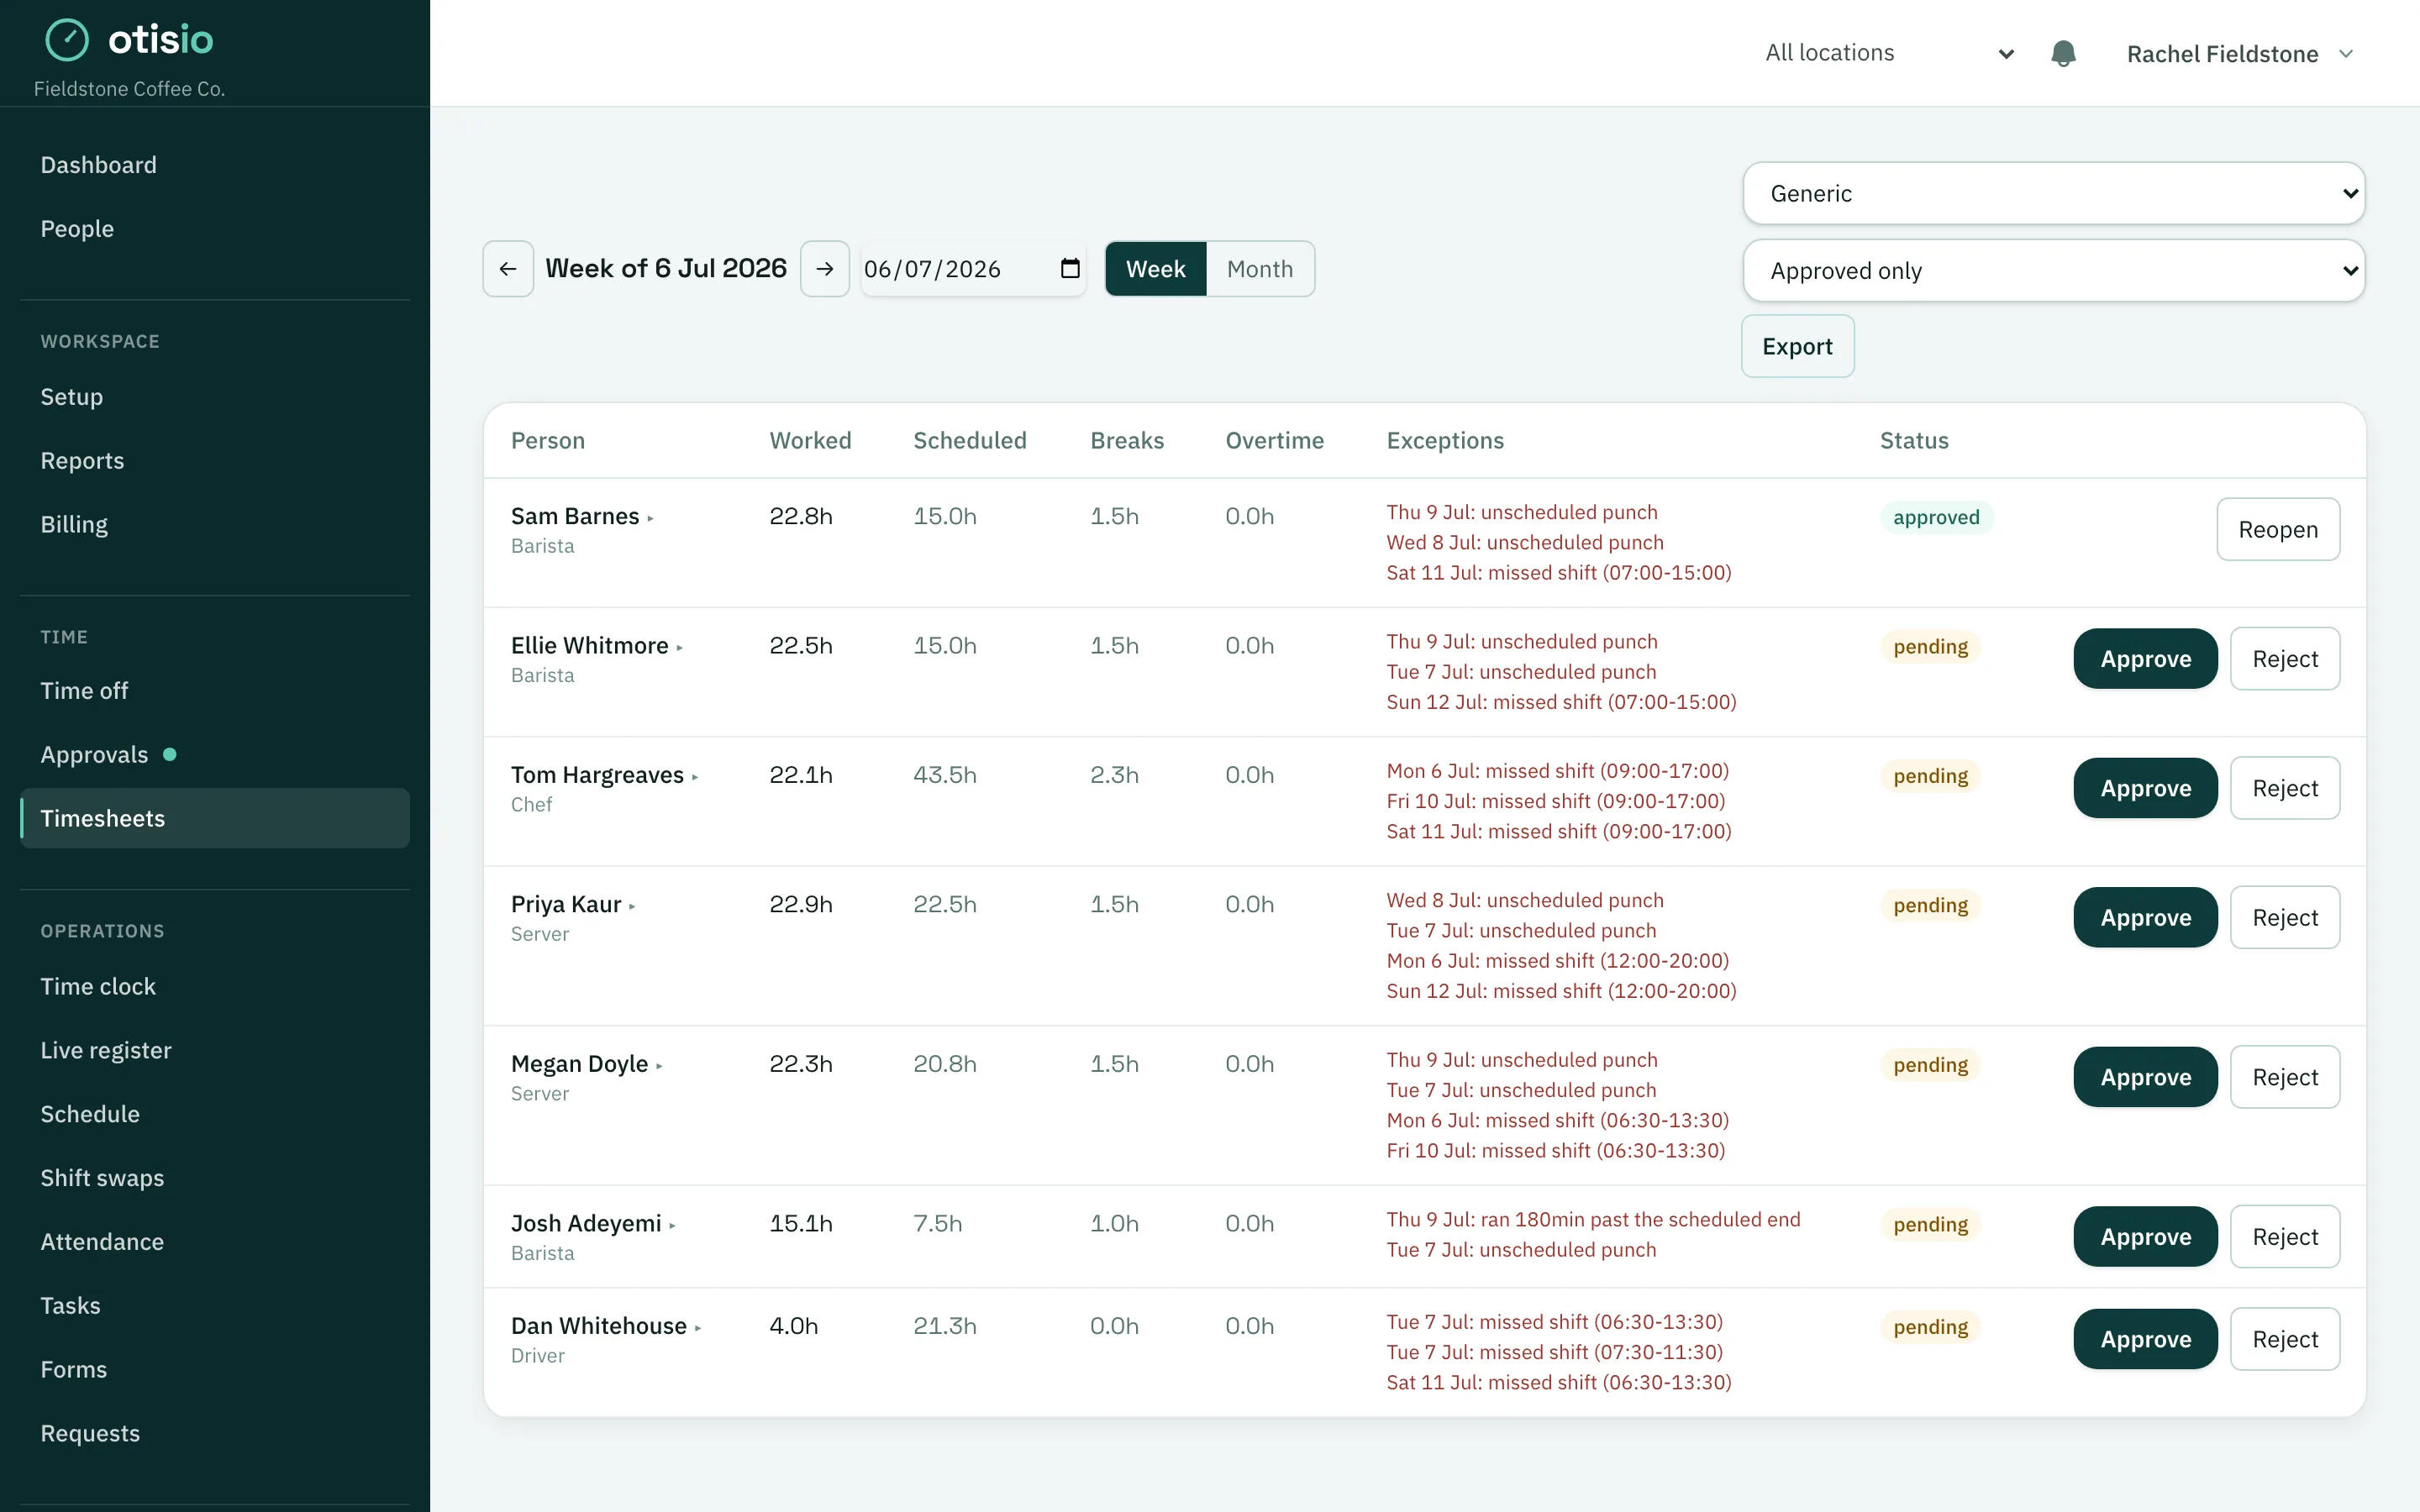Click the Exceptions column header
The width and height of the screenshot is (2420, 1512).
[1445, 441]
